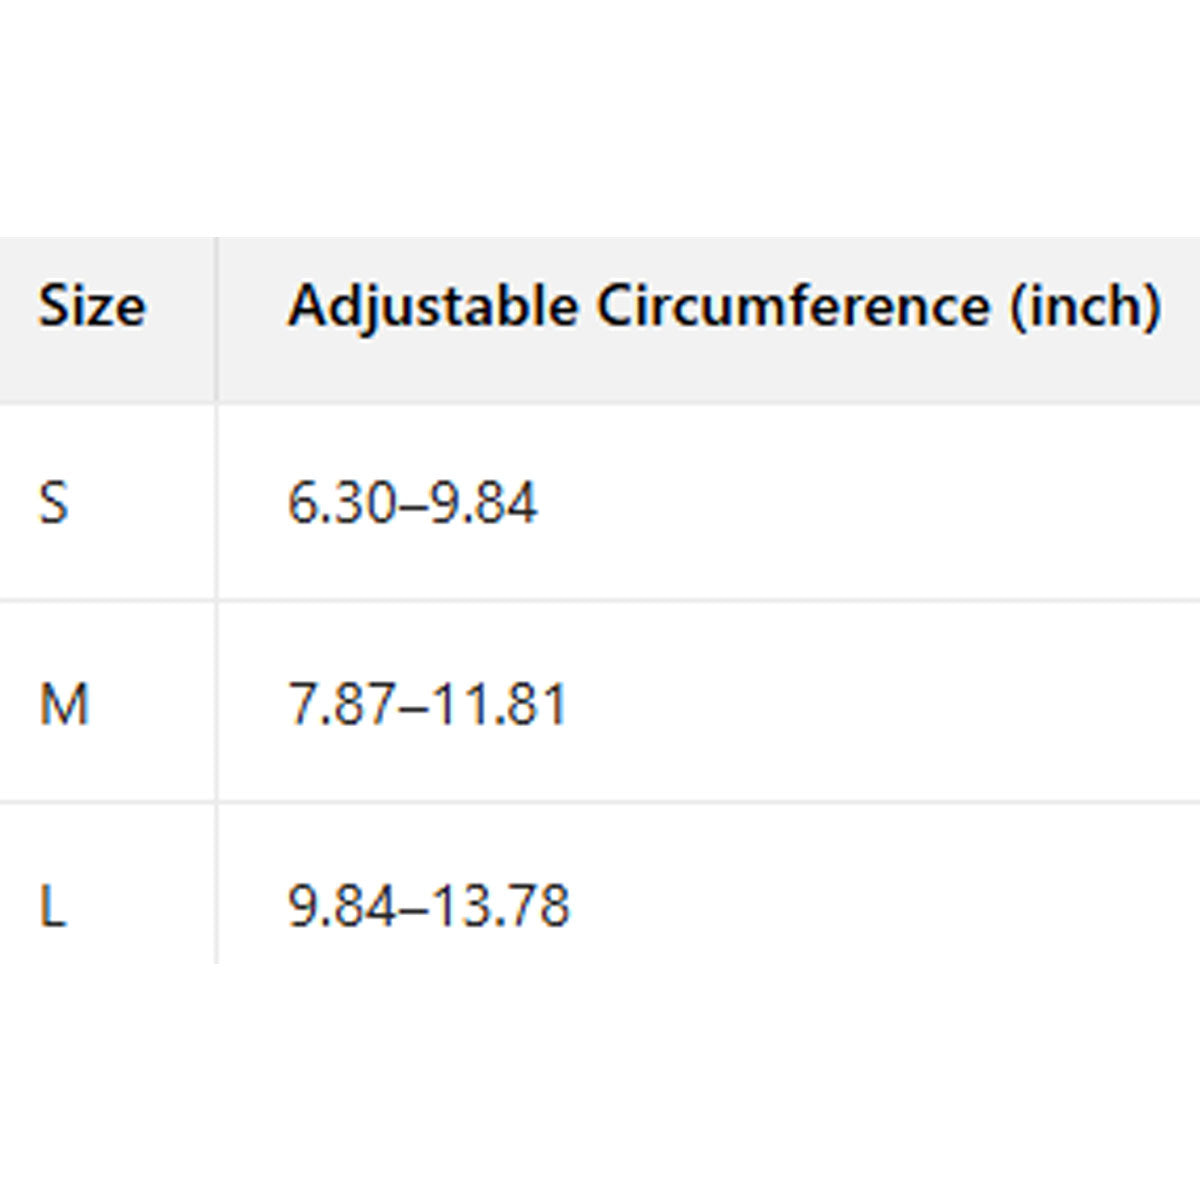1200x1200 pixels.
Task: Click the 6.30 minimum for size S
Action: (342, 502)
